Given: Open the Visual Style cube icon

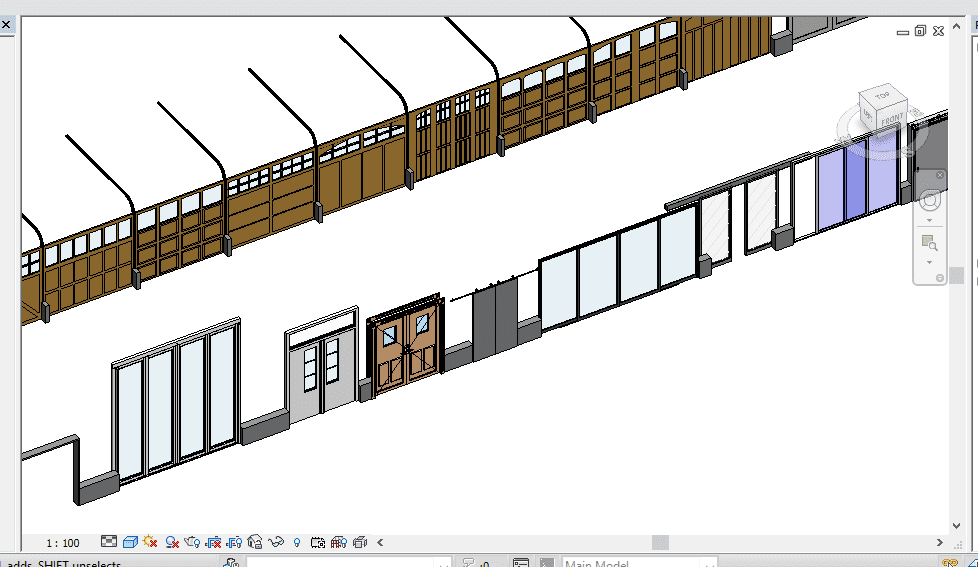Looking at the screenshot, I should point(130,542).
